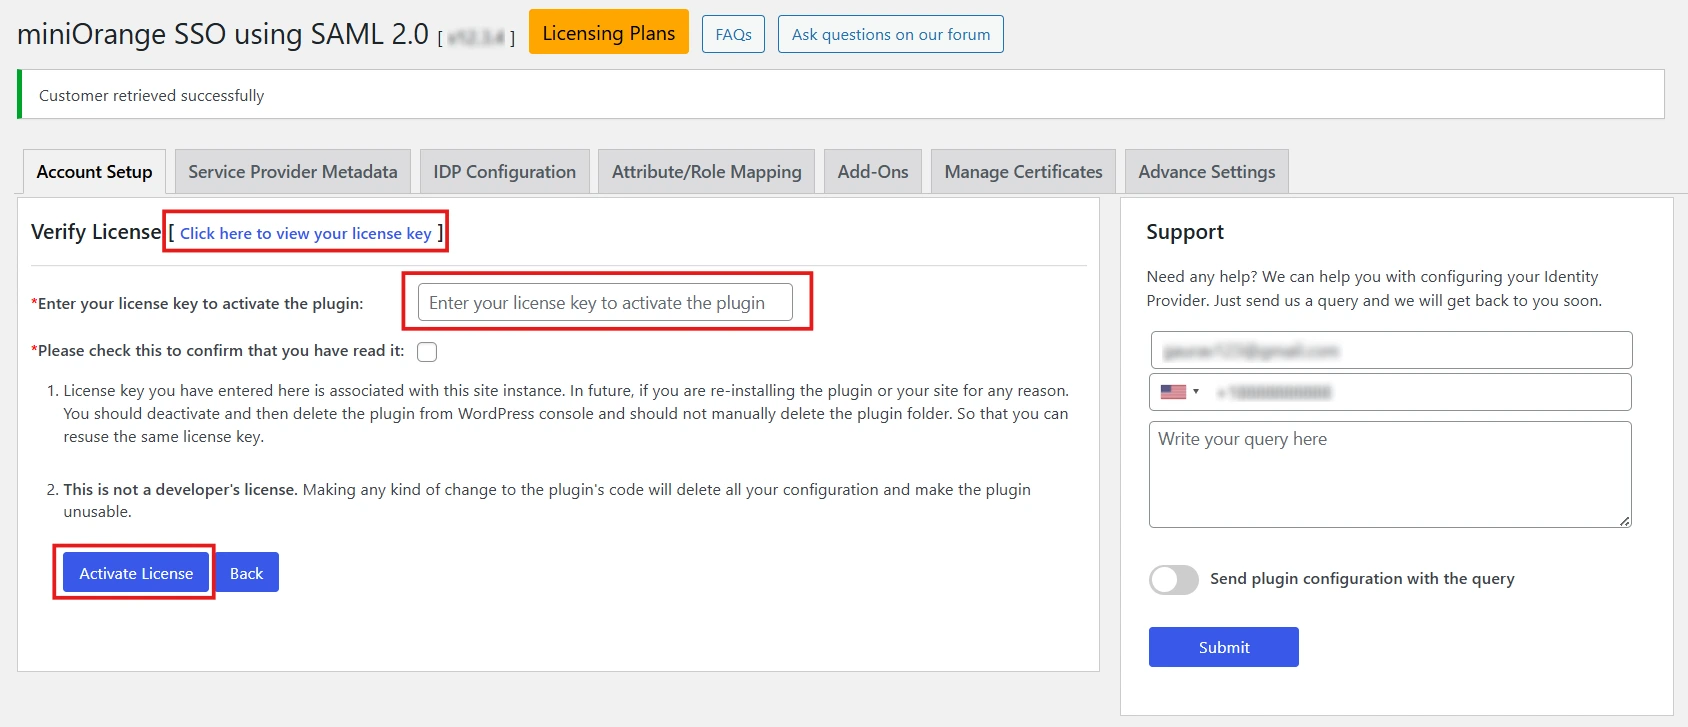Open the FAQs button
Viewport: 1688px width, 727px height.
pos(733,34)
